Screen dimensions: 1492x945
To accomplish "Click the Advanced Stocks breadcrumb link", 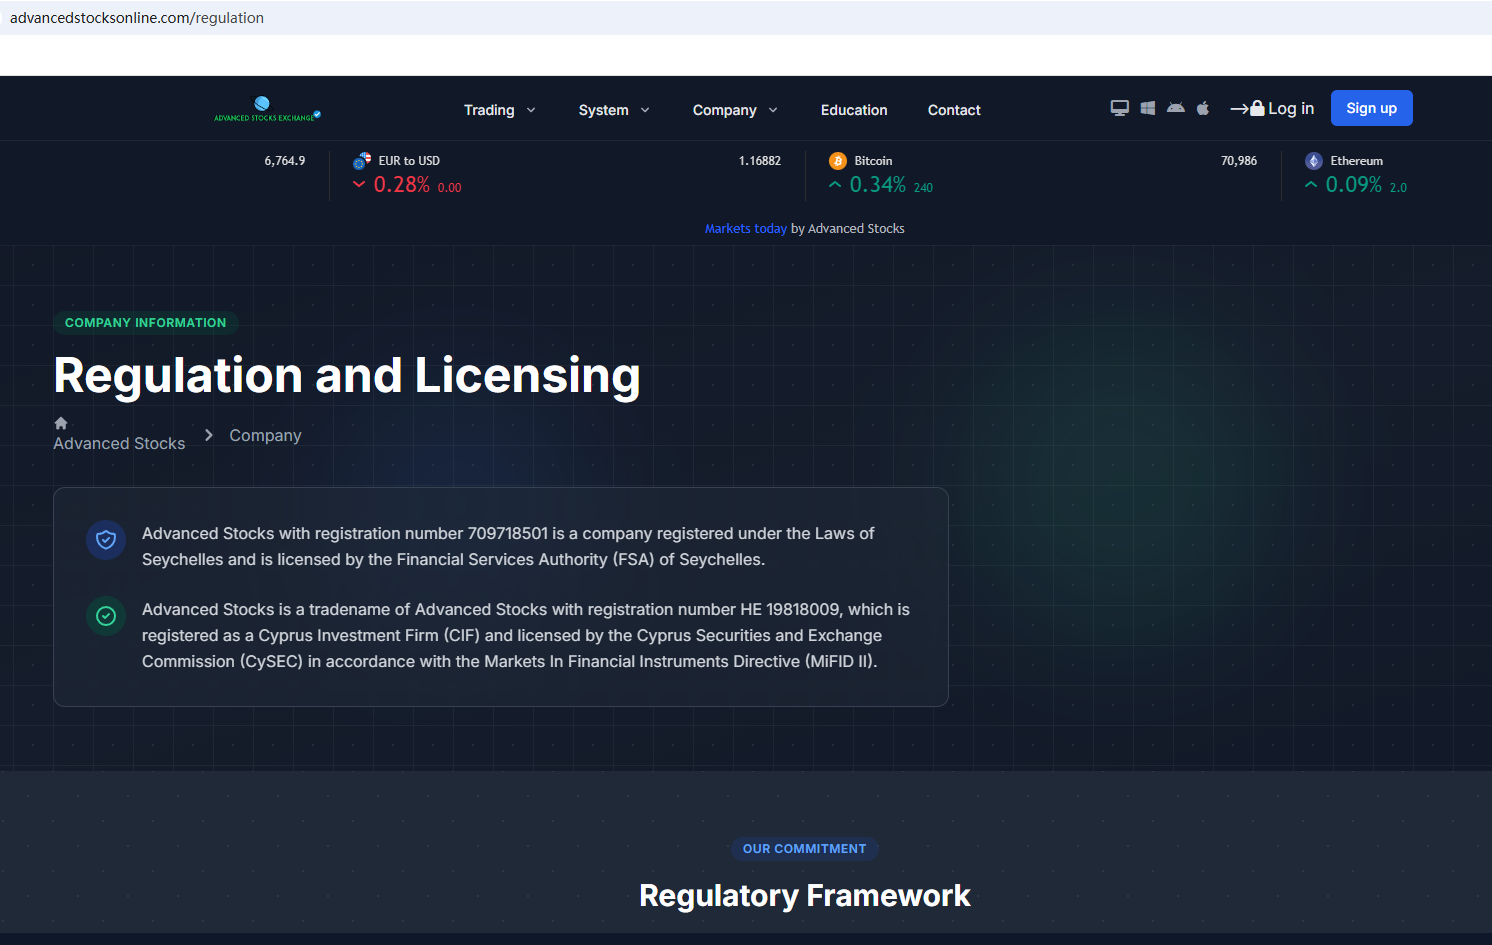I will 119,444.
